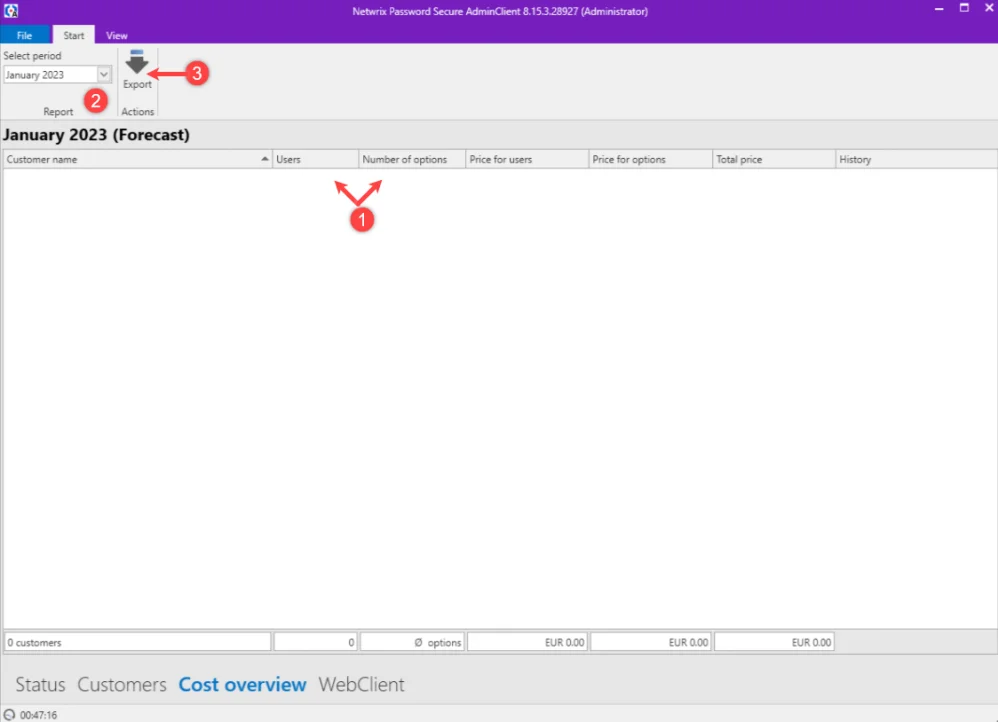The width and height of the screenshot is (998, 722).
Task: Sort by the Customer name column
Action: (x=137, y=159)
